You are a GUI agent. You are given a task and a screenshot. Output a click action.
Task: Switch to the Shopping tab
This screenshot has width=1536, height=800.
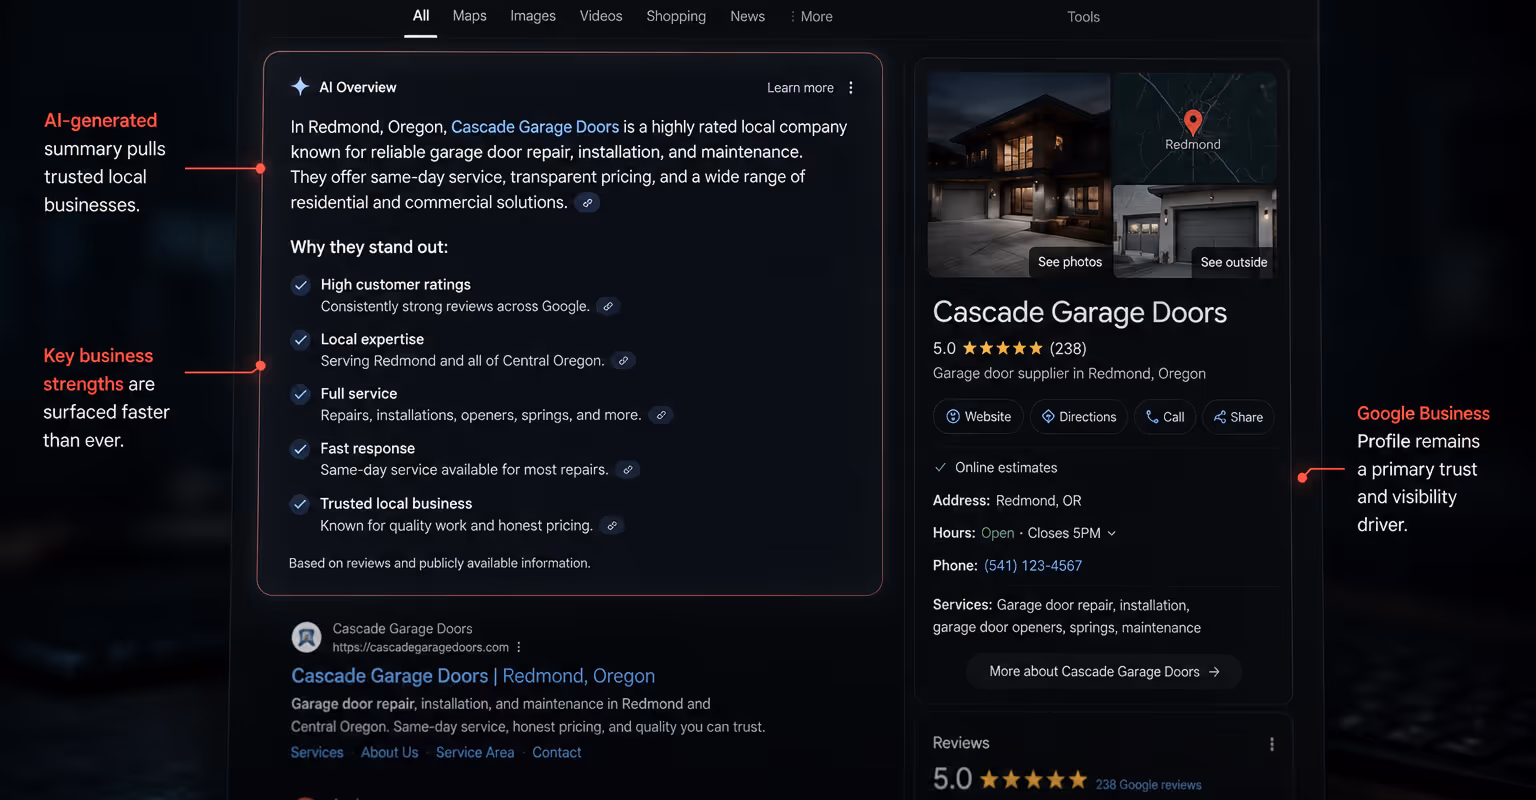tap(676, 16)
